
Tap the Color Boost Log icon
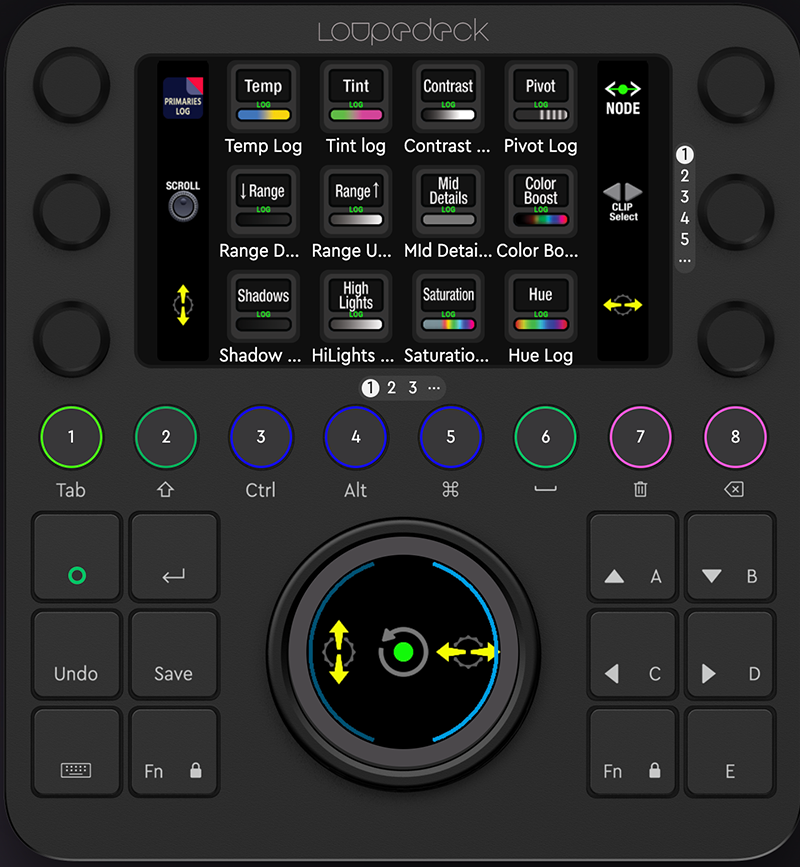pos(540,200)
